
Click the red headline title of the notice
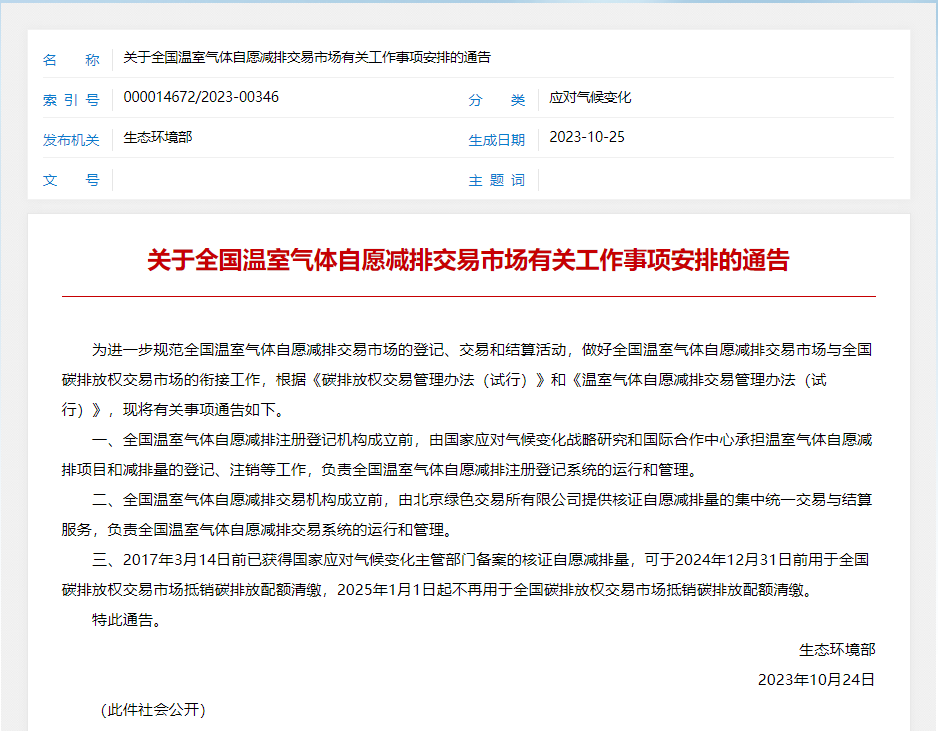(468, 261)
